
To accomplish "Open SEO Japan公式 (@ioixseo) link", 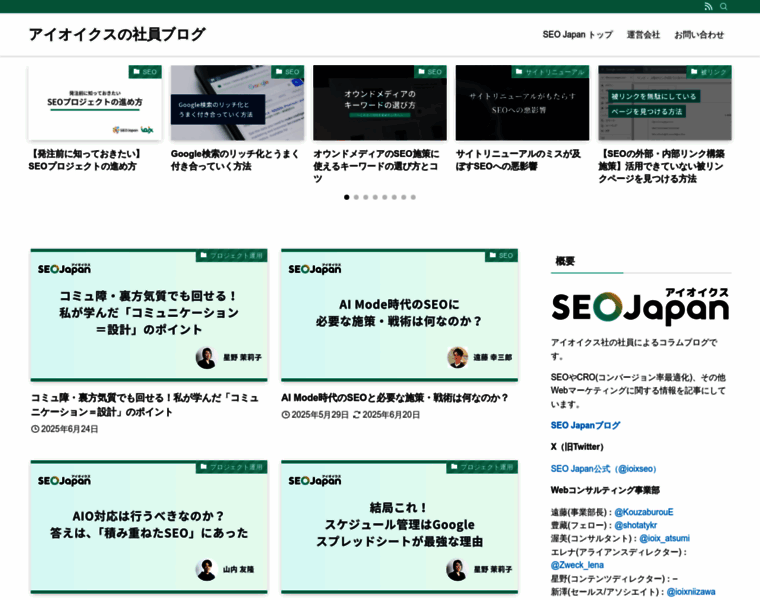I will (x=603, y=469).
